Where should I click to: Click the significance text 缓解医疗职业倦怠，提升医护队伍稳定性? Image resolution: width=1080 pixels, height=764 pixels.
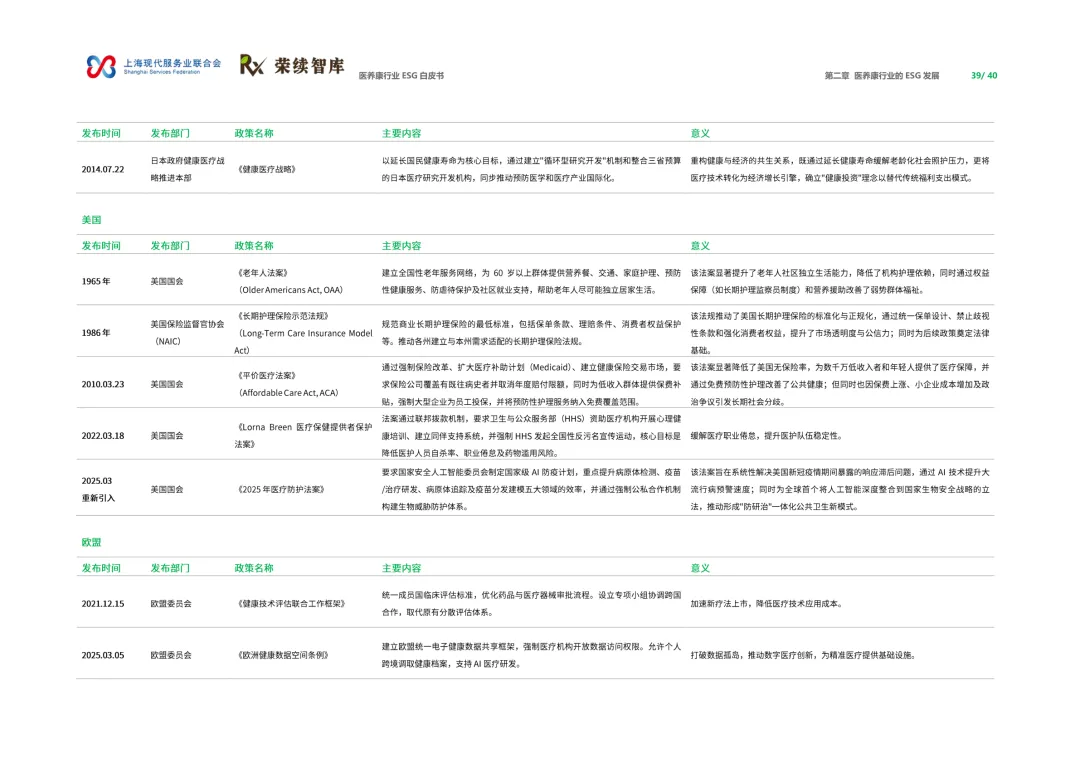pyautogui.click(x=767, y=436)
